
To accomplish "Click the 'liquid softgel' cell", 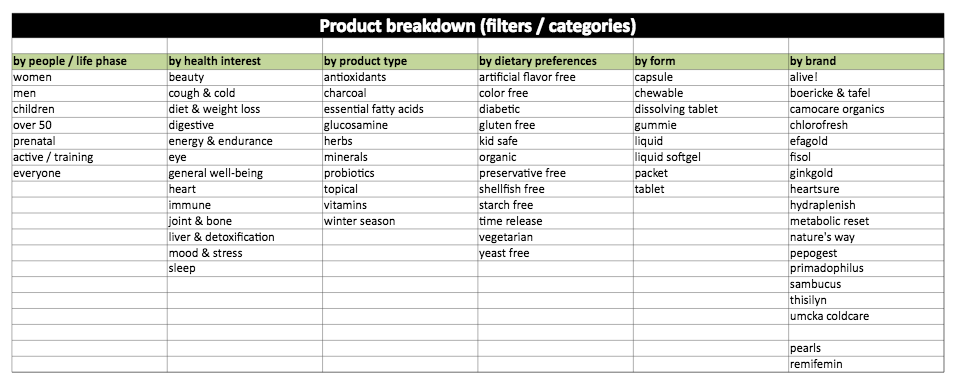I will pyautogui.click(x=711, y=157).
